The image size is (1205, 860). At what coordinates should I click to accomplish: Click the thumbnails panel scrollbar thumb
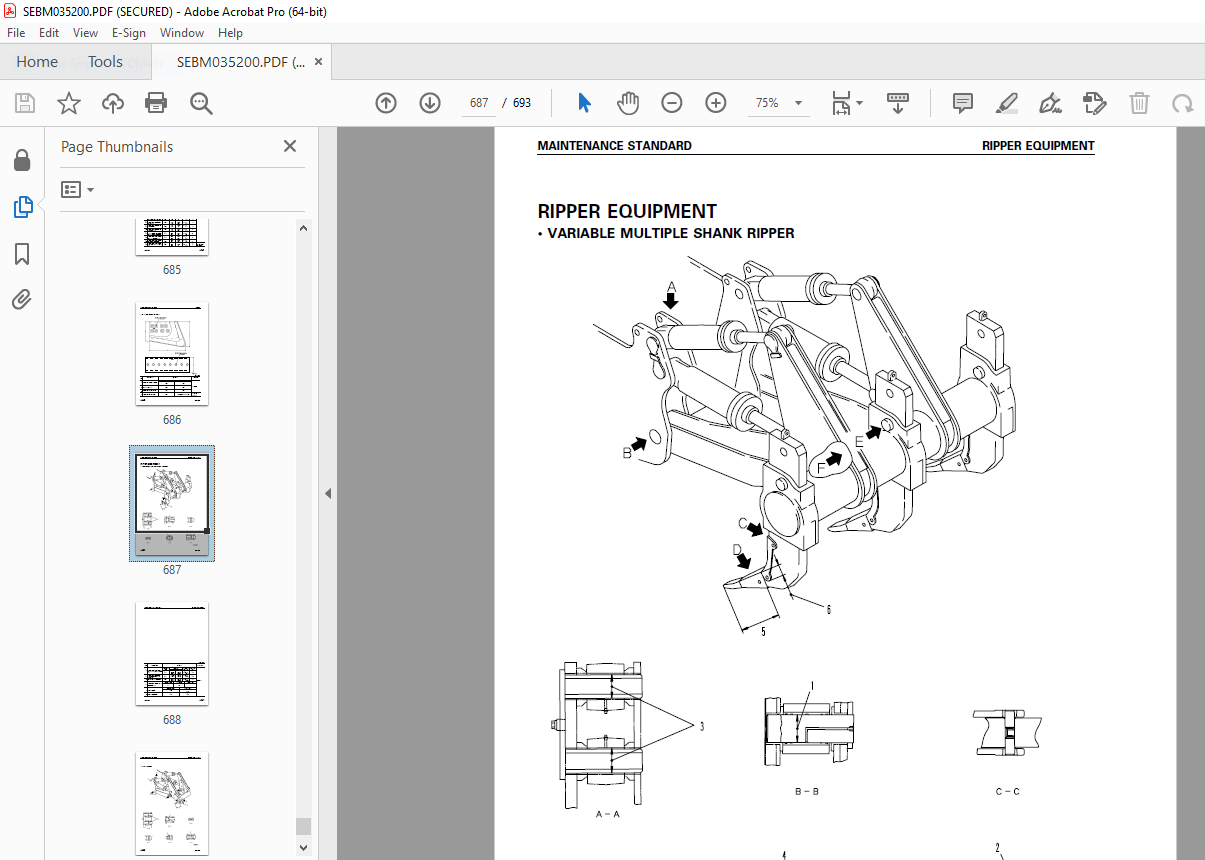[303, 826]
